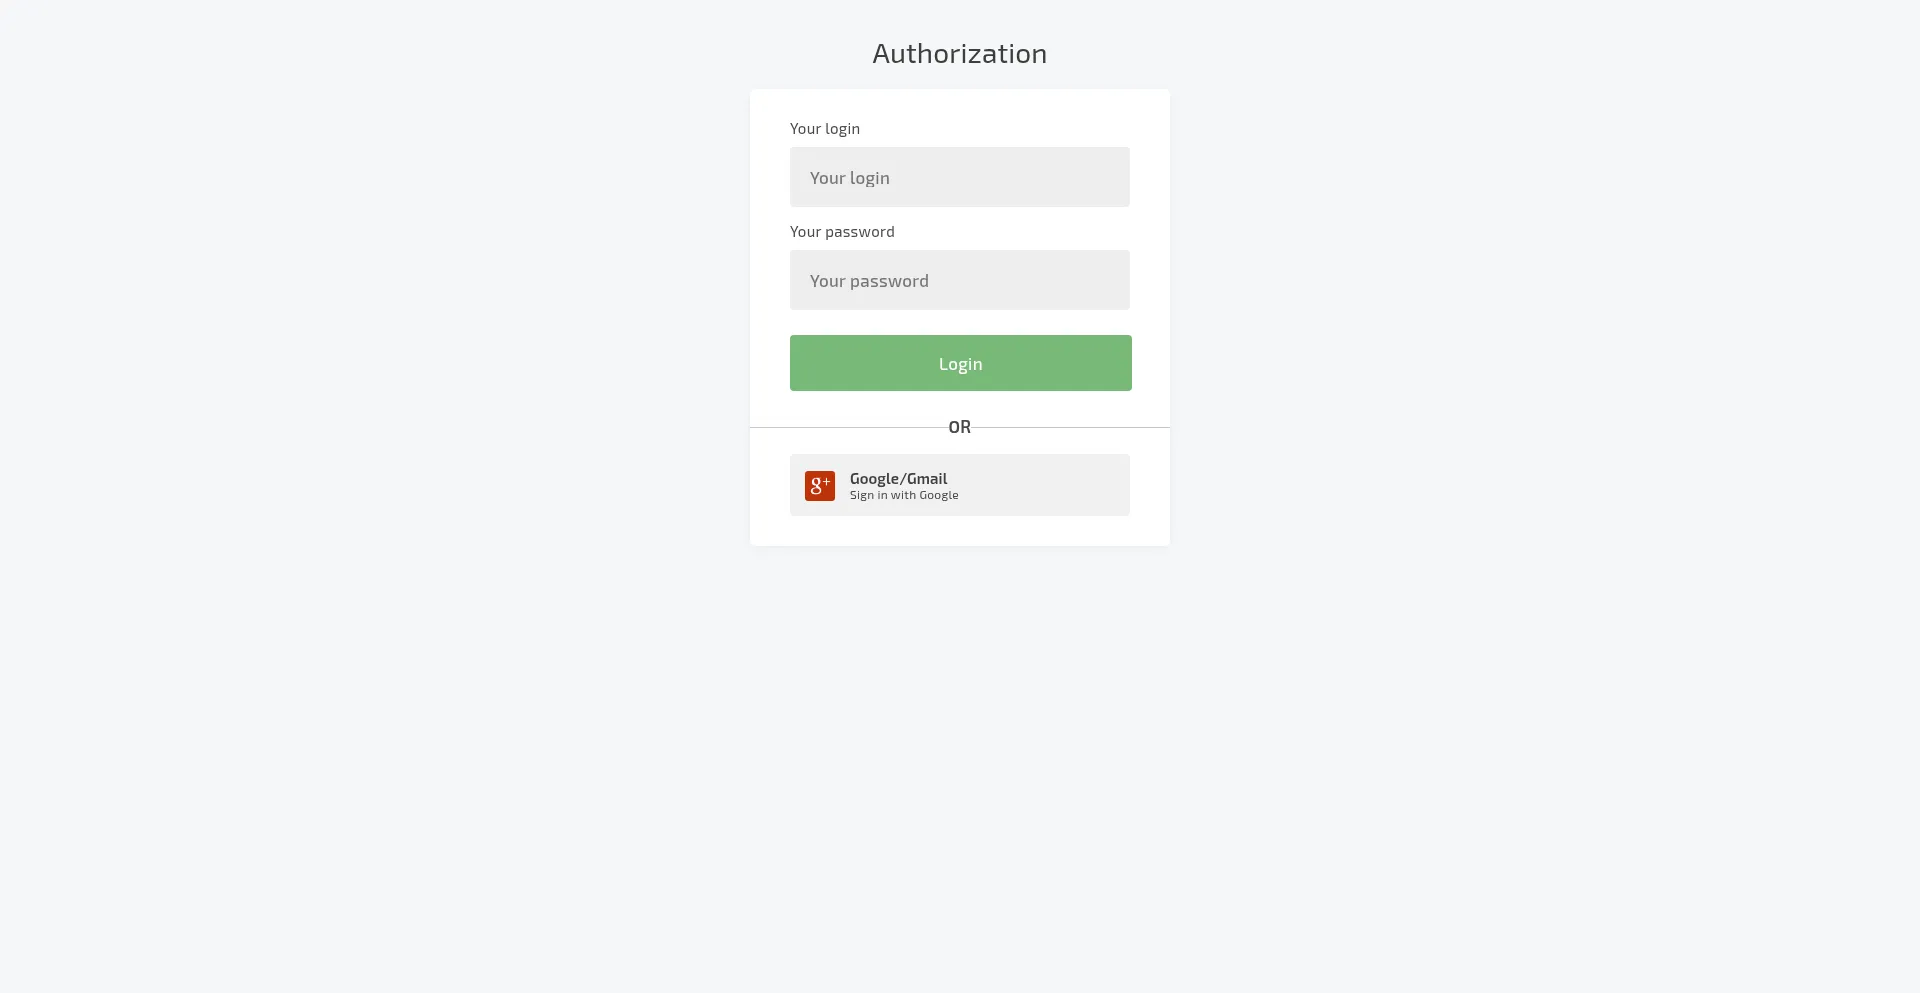Click the Authorization page heading

click(960, 53)
